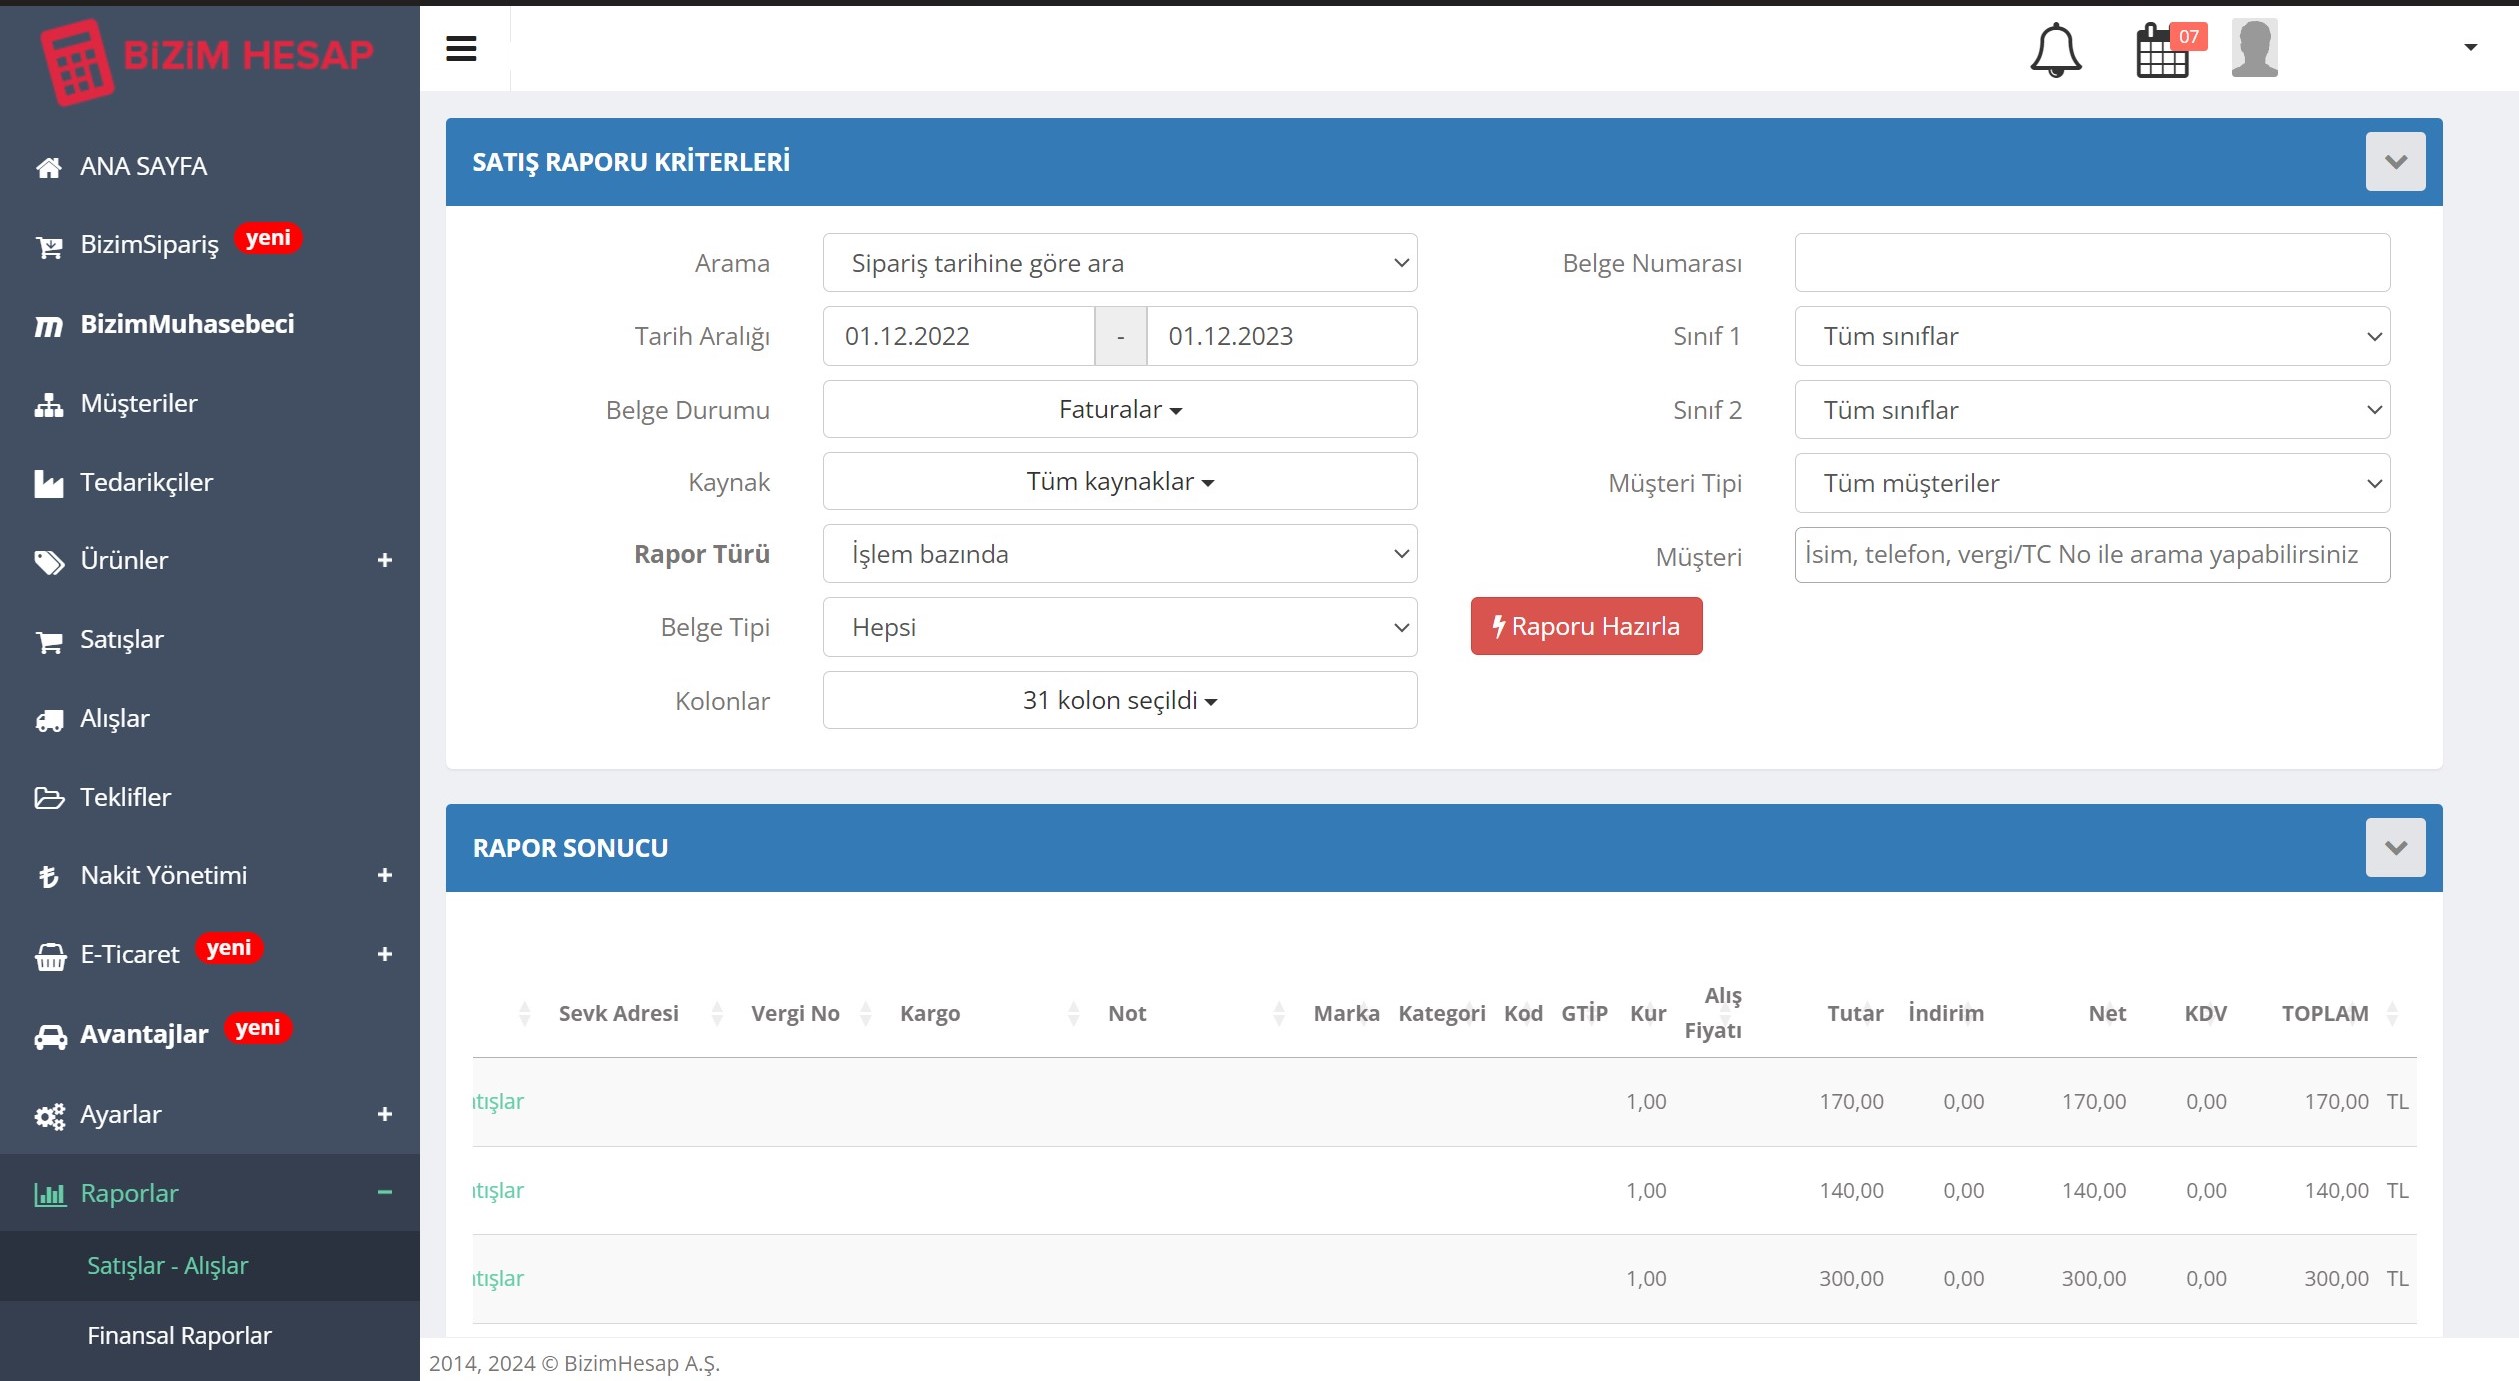Click the Belge Numarası input field
This screenshot has height=1381, width=2519.
[x=2092, y=263]
